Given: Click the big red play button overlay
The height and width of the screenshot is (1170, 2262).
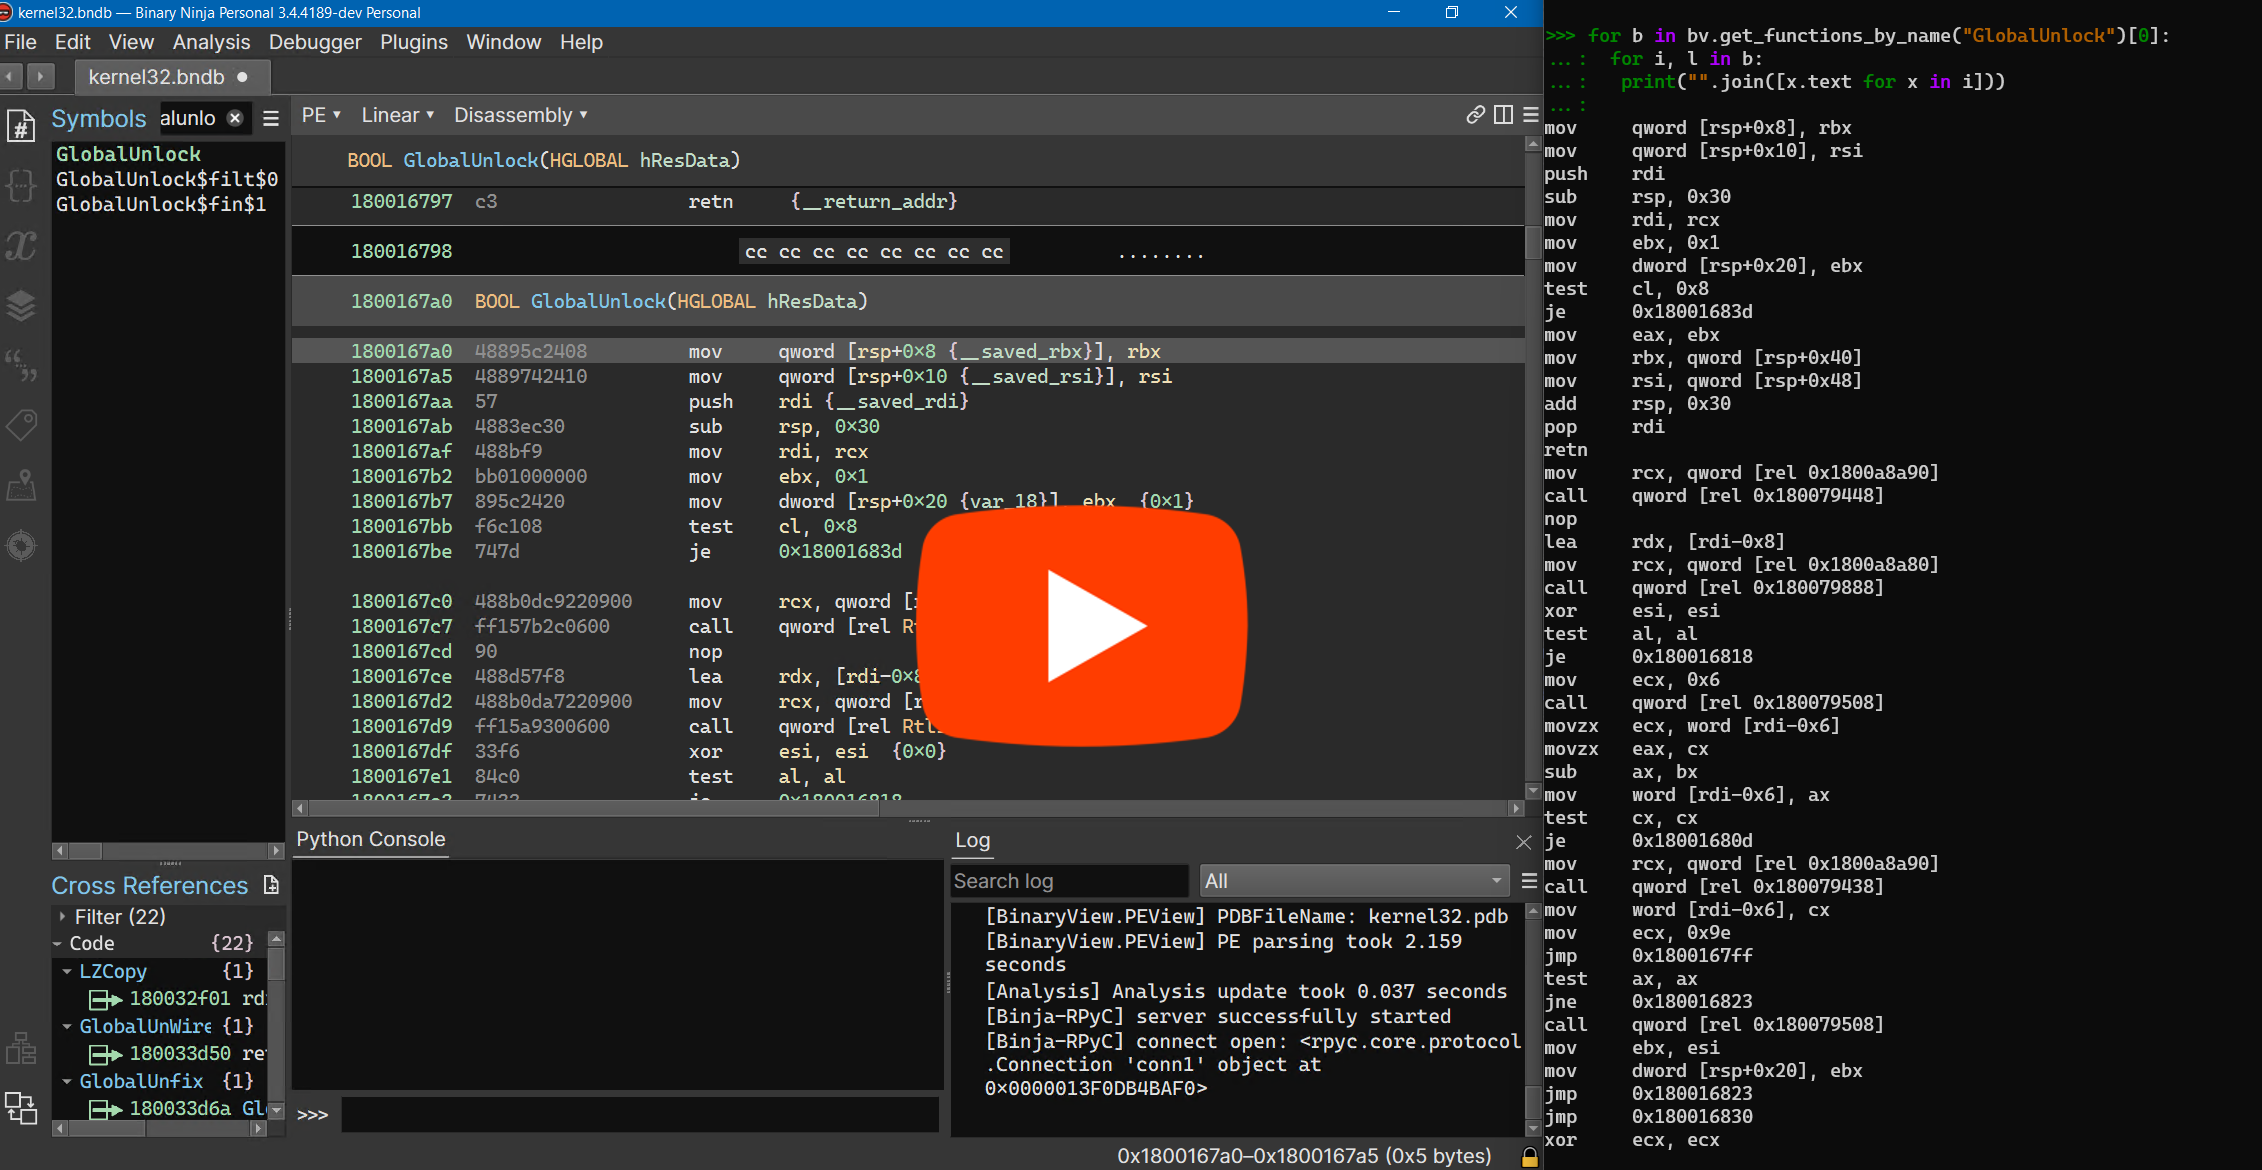Looking at the screenshot, I should 1081,626.
